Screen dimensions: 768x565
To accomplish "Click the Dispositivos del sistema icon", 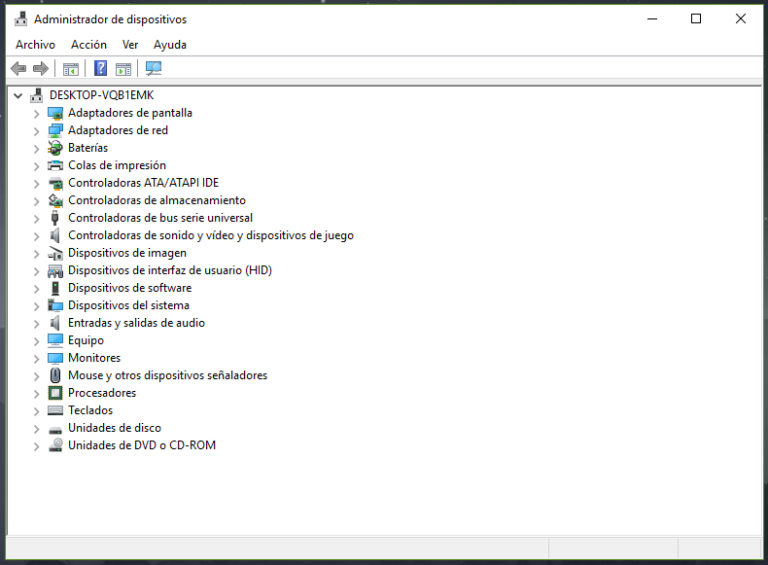I will [x=55, y=306].
